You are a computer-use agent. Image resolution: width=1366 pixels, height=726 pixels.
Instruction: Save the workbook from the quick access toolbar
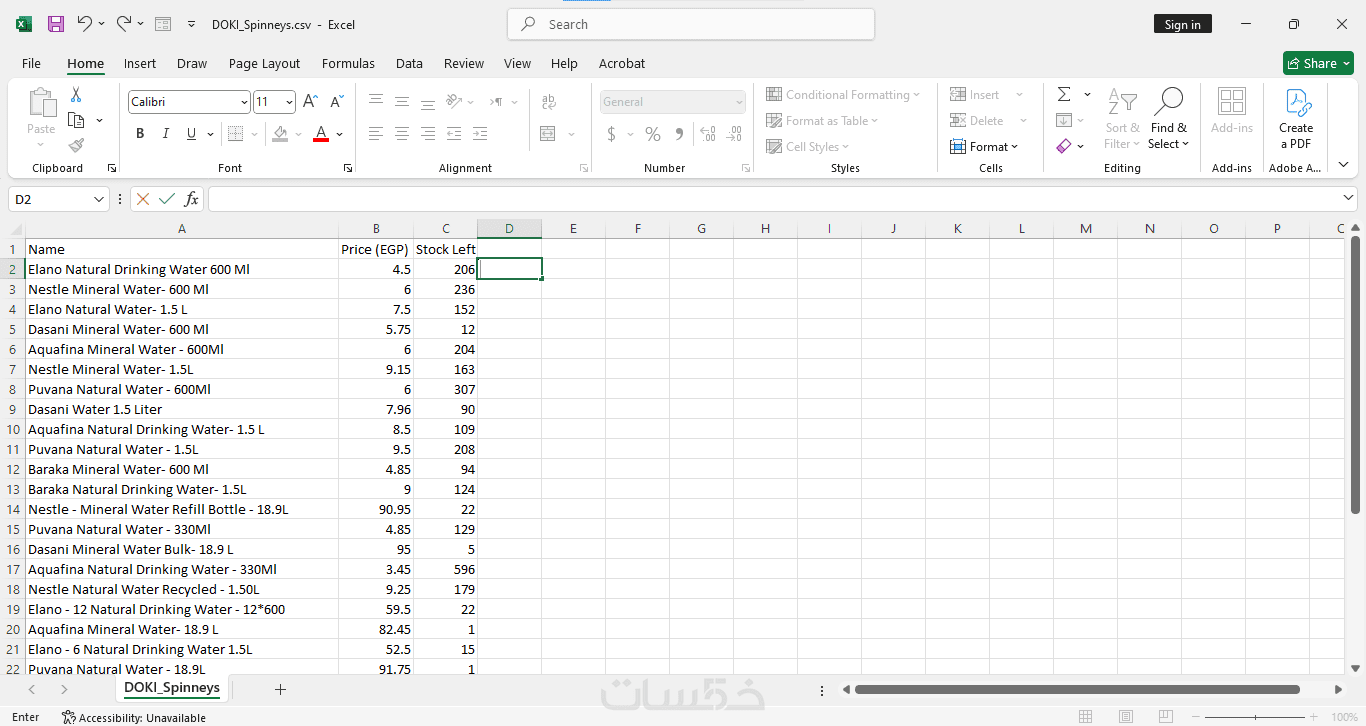coord(56,24)
